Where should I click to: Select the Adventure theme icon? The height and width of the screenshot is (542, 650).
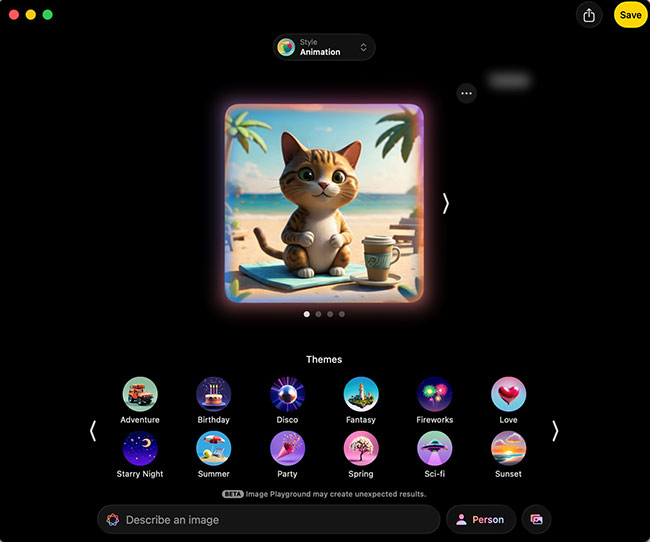pos(140,394)
